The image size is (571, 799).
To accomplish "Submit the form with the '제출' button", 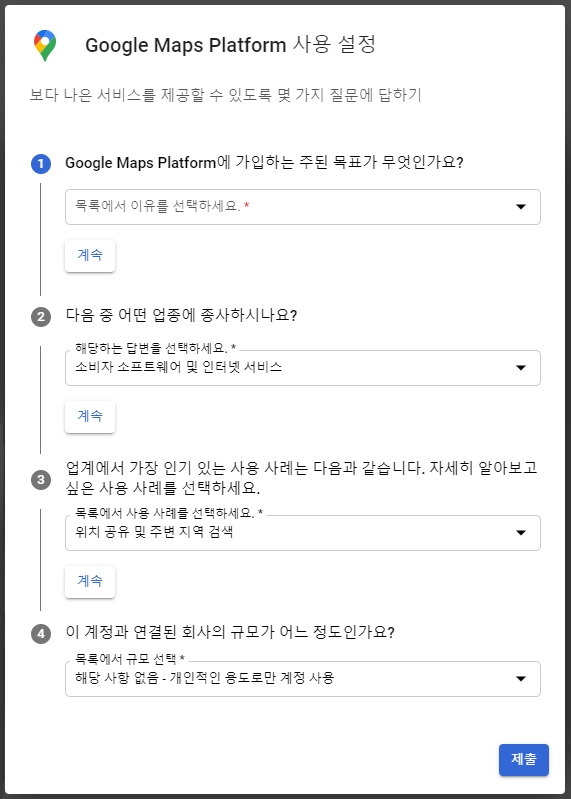I will click(x=524, y=760).
